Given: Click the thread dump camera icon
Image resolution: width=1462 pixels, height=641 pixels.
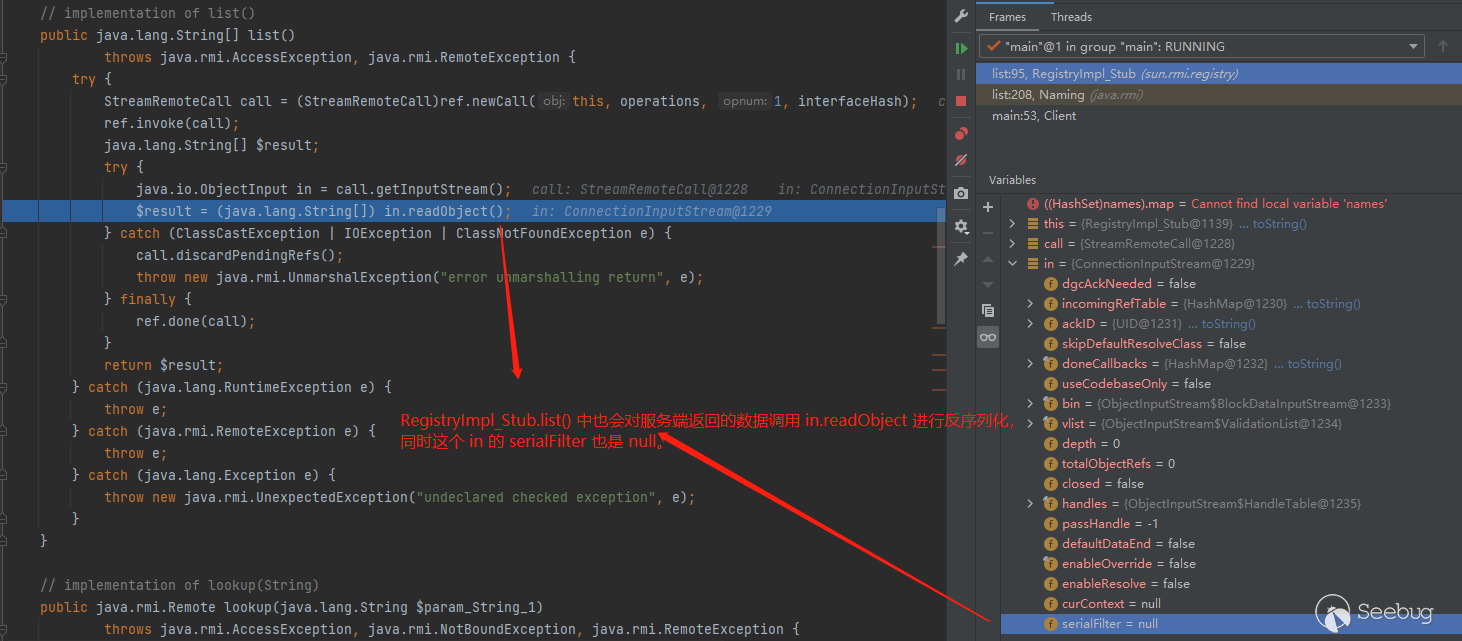Looking at the screenshot, I should [x=961, y=193].
